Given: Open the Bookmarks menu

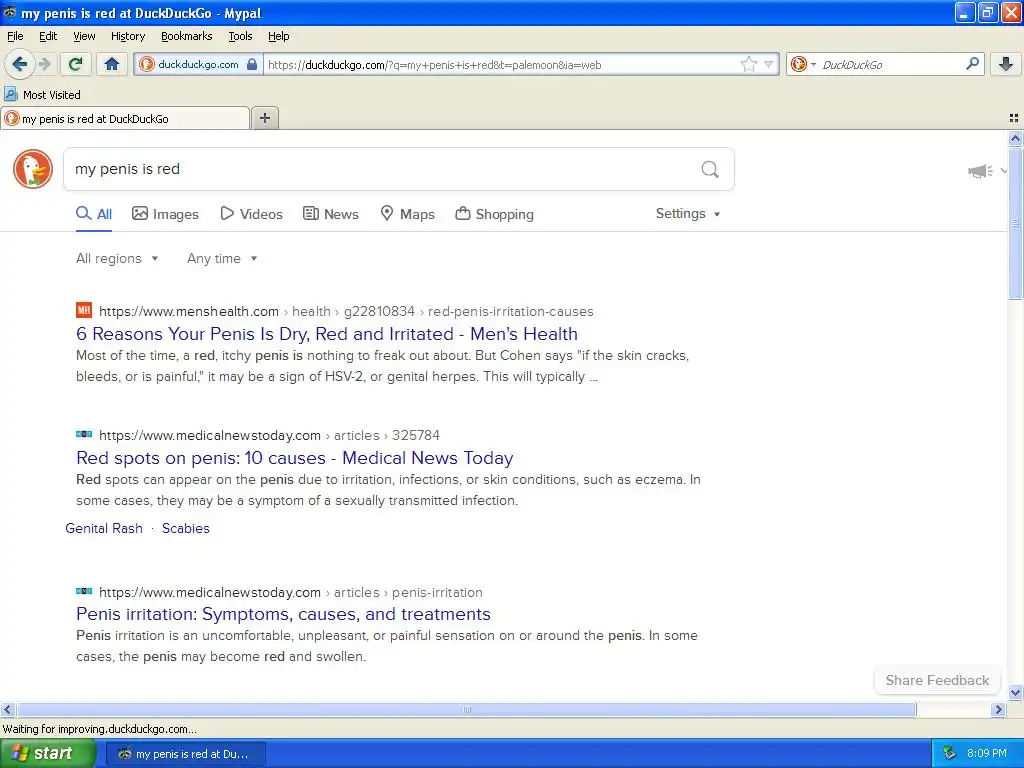Looking at the screenshot, I should click(x=186, y=36).
